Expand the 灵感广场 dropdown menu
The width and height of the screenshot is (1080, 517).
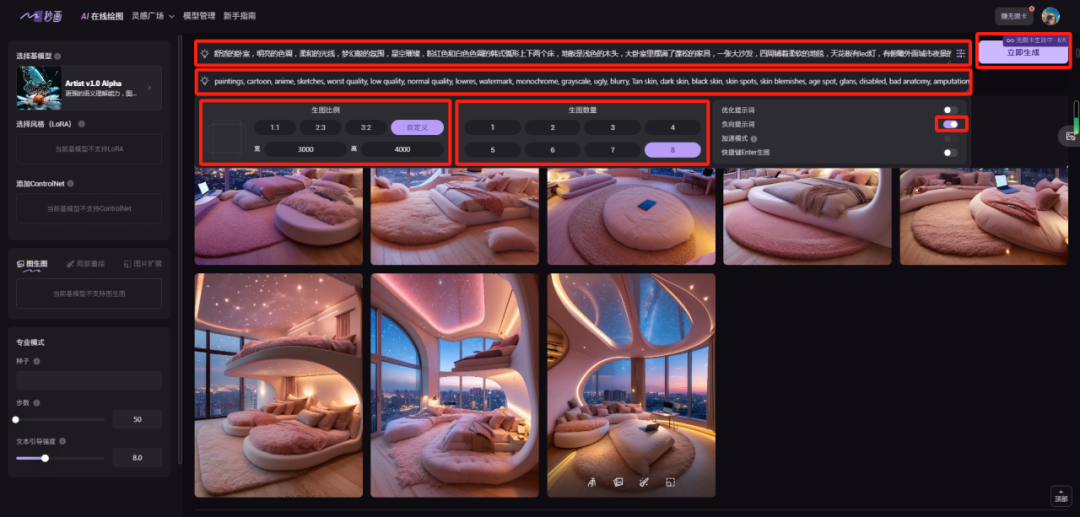click(x=153, y=16)
